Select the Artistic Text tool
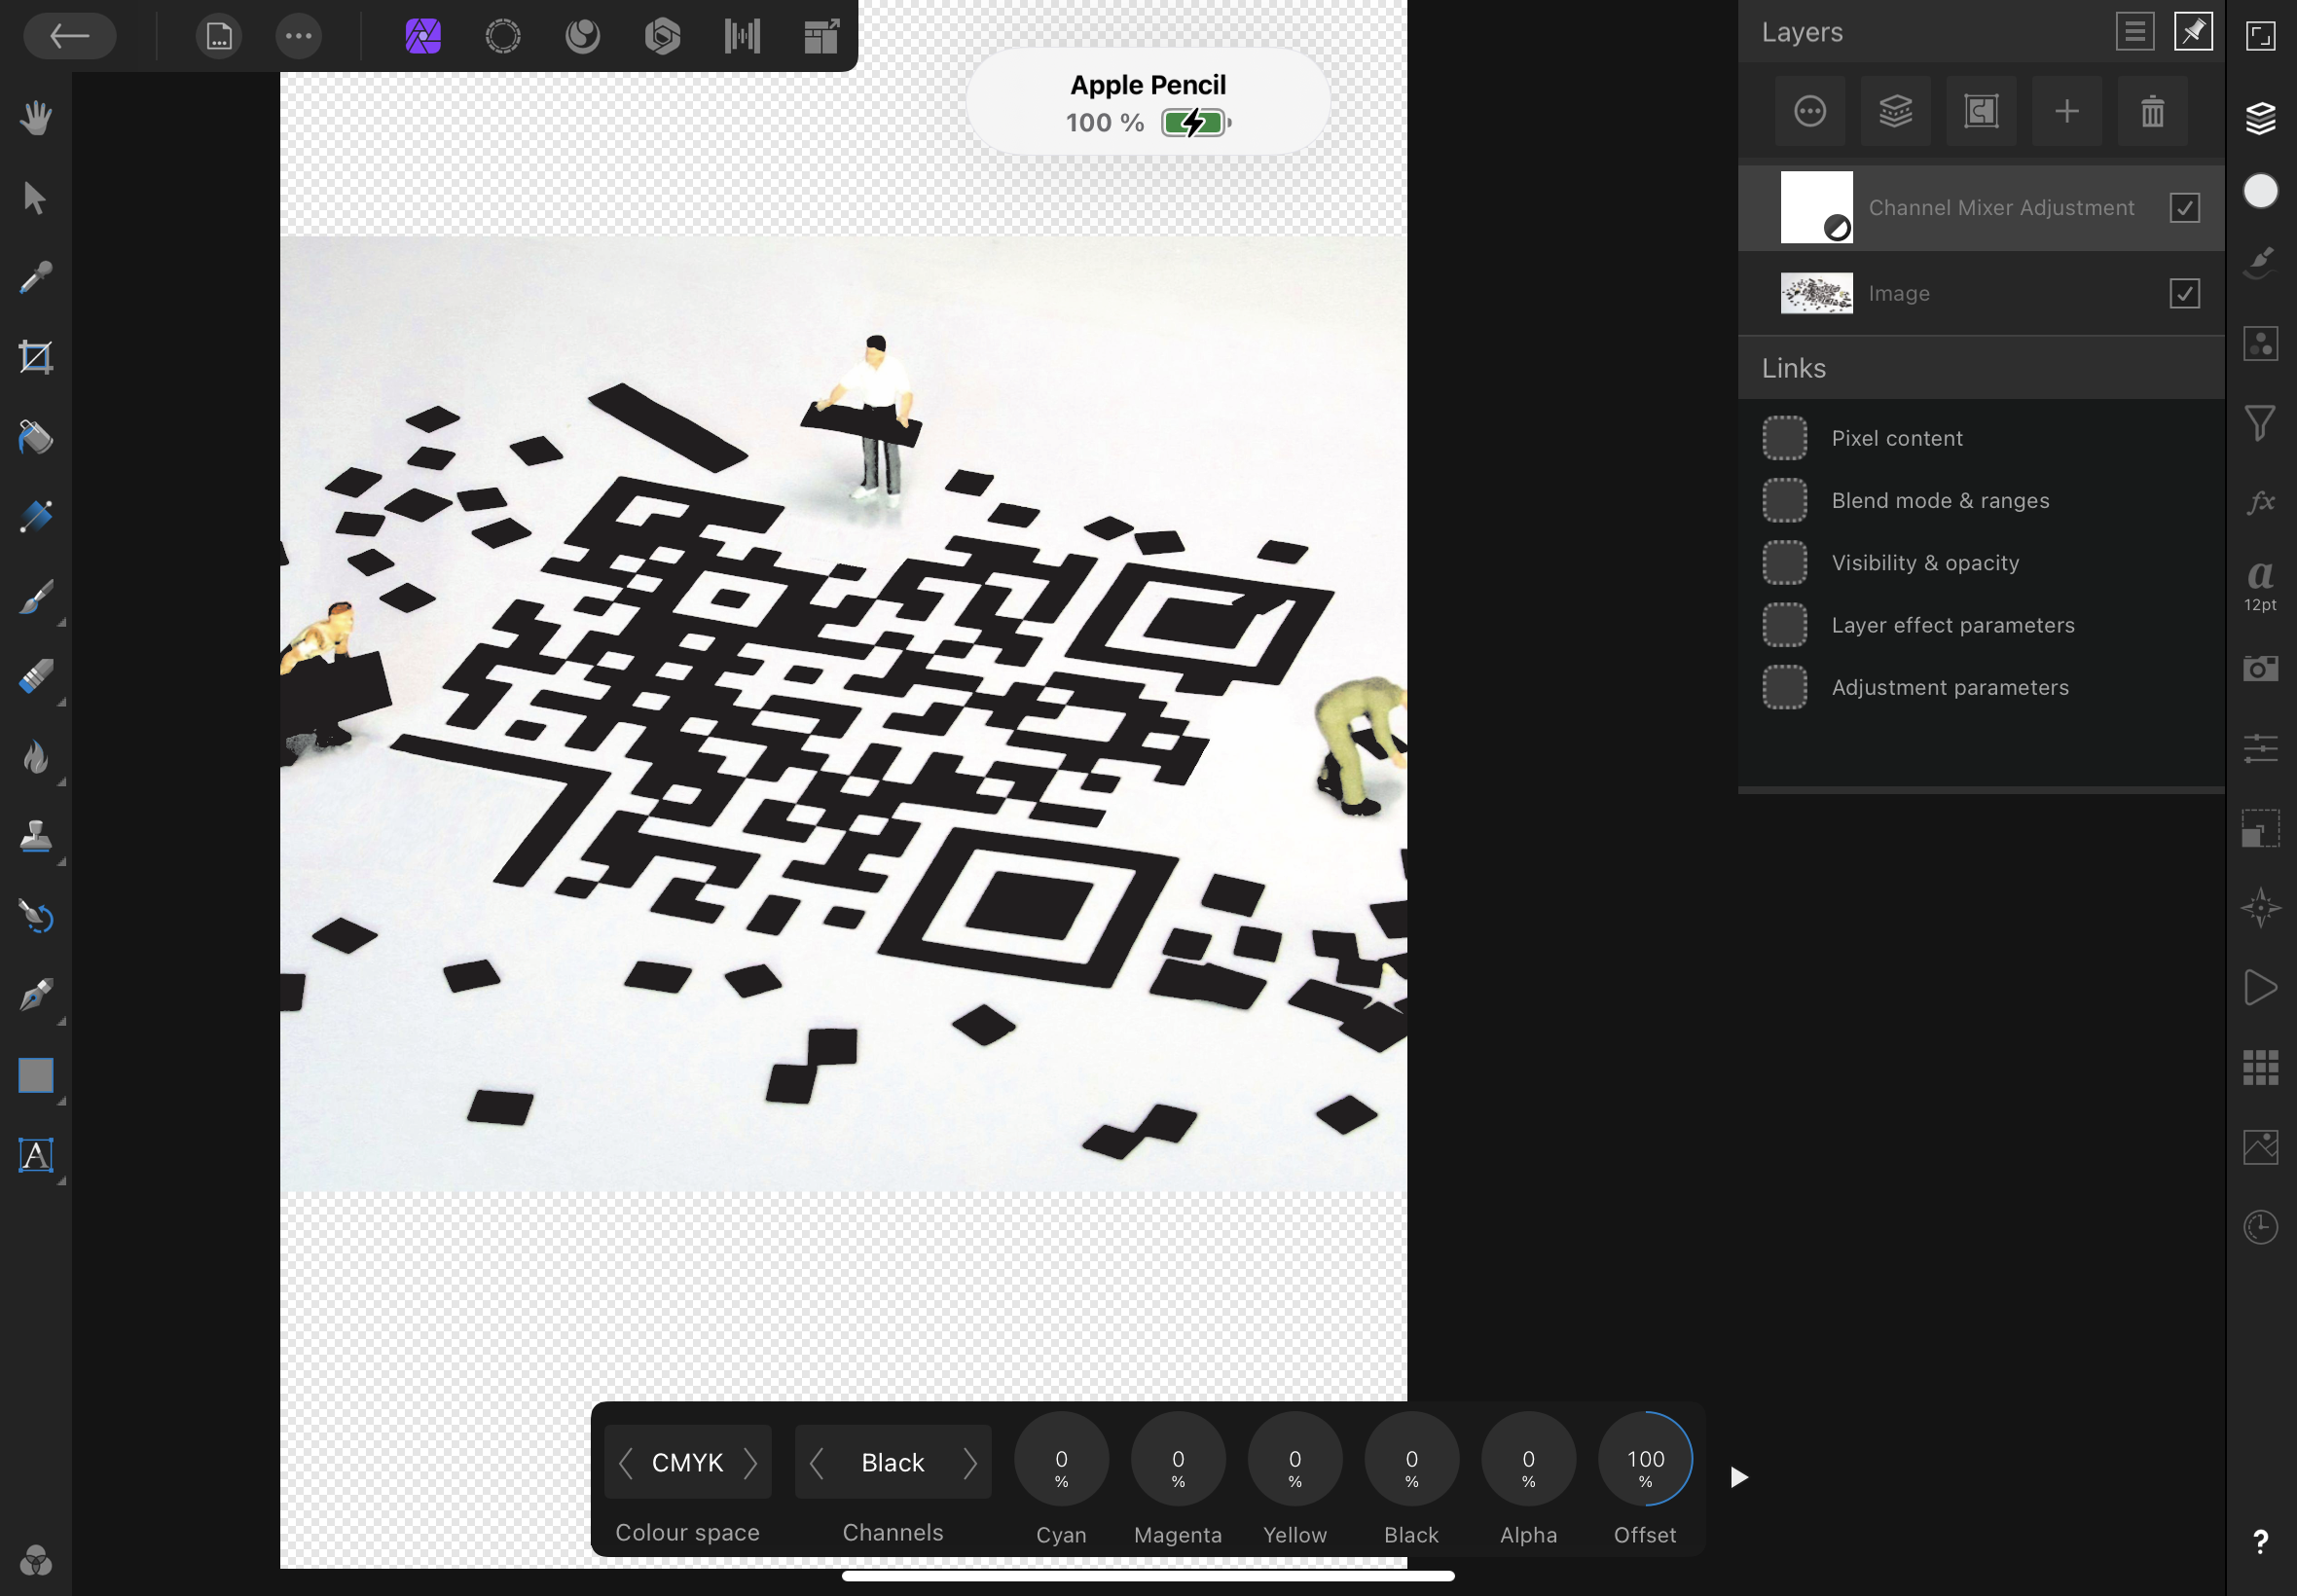 pyautogui.click(x=36, y=1156)
